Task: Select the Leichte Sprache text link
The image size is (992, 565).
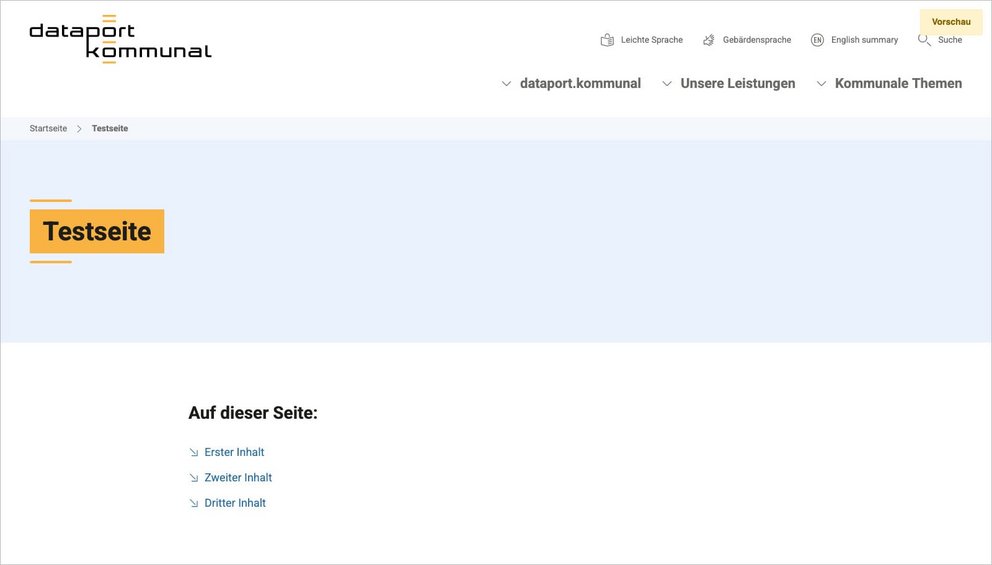Action: pos(651,40)
